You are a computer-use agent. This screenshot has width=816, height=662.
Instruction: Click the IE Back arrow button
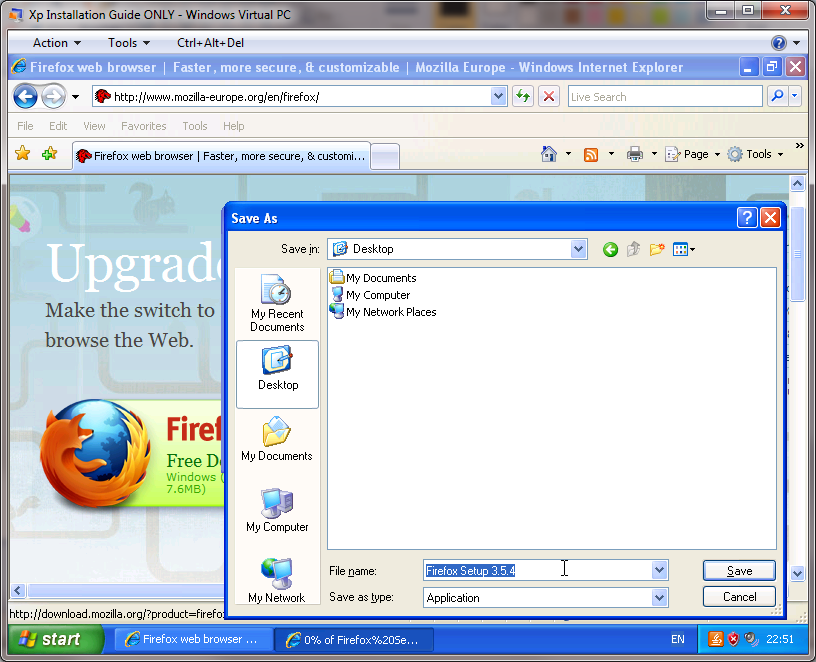point(25,96)
